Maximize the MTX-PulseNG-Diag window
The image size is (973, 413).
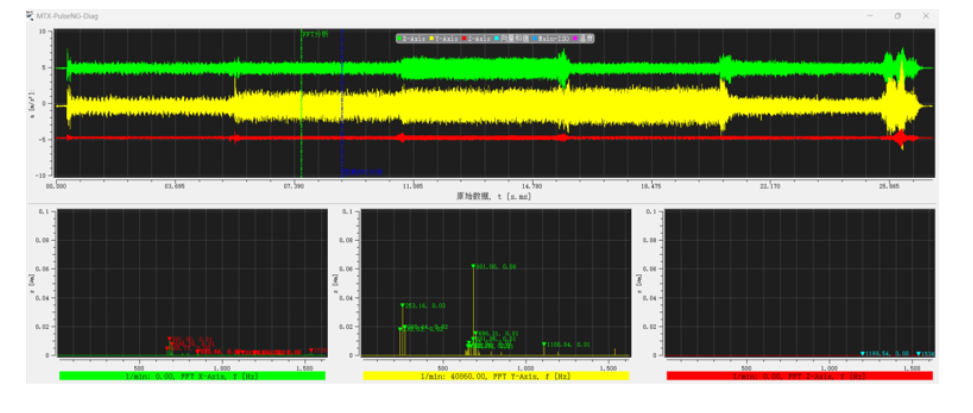click(897, 16)
